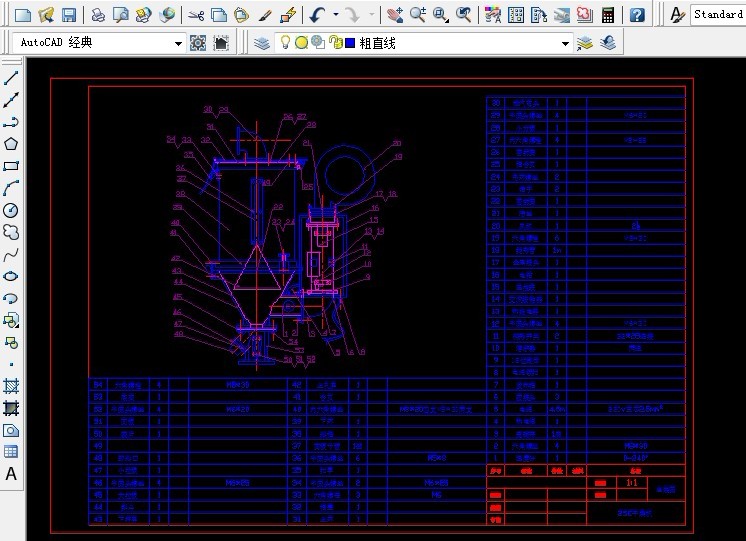The height and width of the screenshot is (541, 746).
Task: Select the Rectangle tool
Action: pyautogui.click(x=12, y=166)
